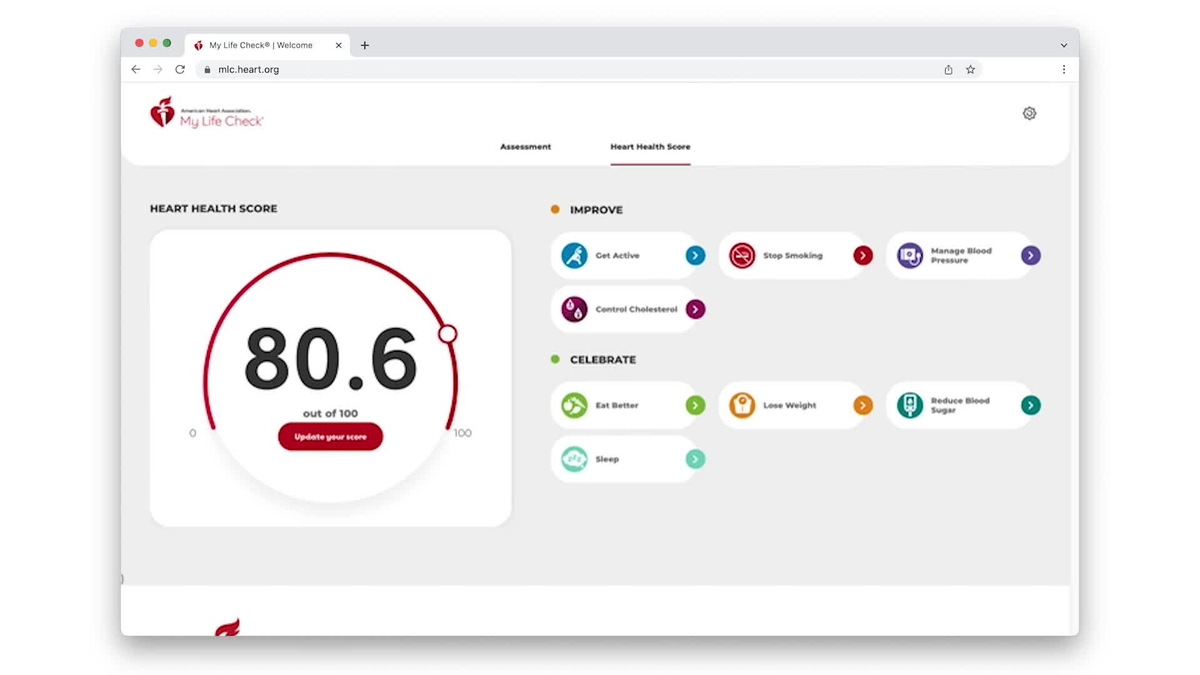Click the Manage Blood Pressure label text

point(961,255)
